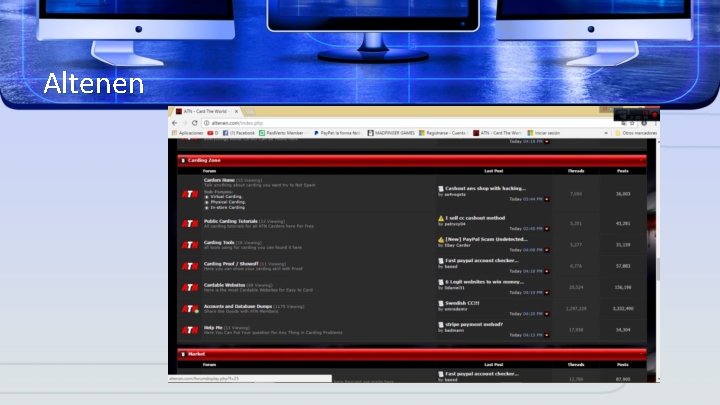Open the Public Carding Tutorials forum

[x=231, y=221]
